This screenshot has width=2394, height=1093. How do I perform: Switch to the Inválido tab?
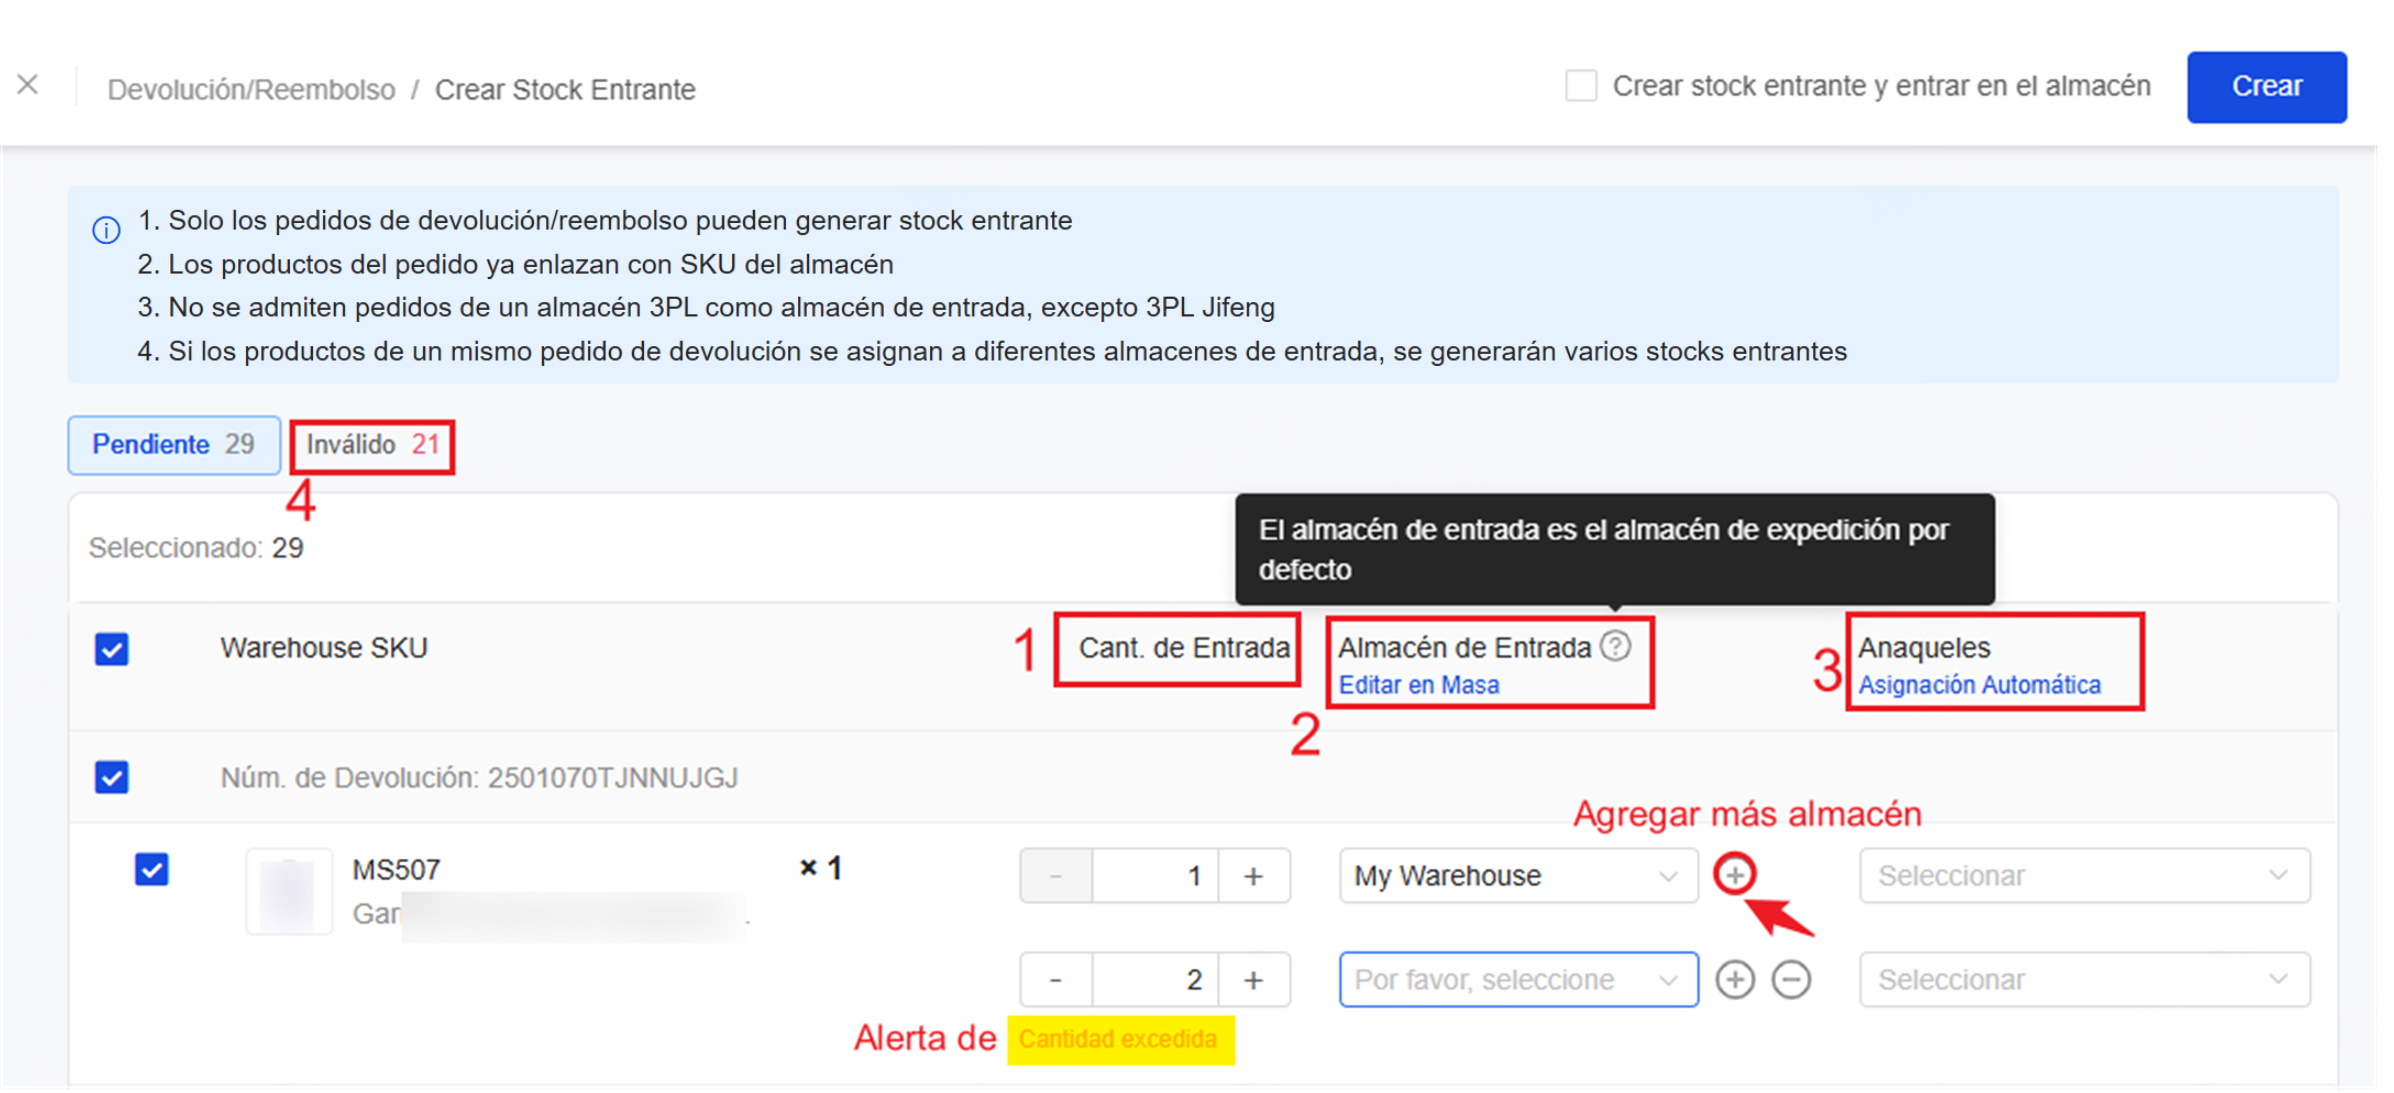click(372, 445)
